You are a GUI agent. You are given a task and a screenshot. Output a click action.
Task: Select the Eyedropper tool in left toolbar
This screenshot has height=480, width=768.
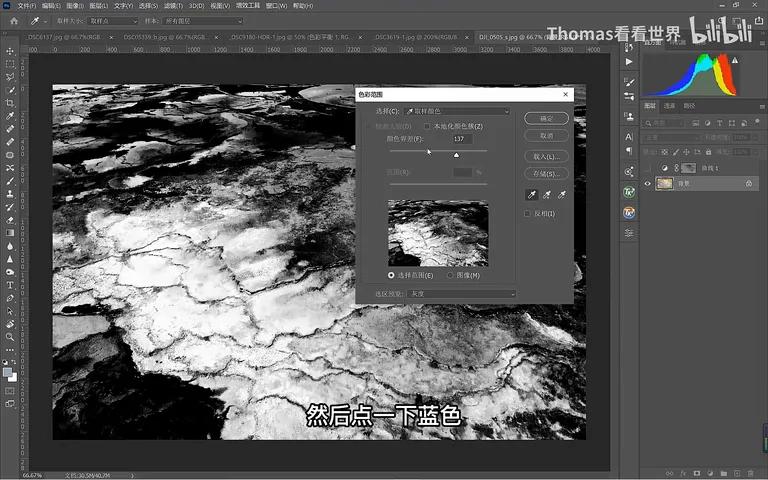[x=10, y=116]
